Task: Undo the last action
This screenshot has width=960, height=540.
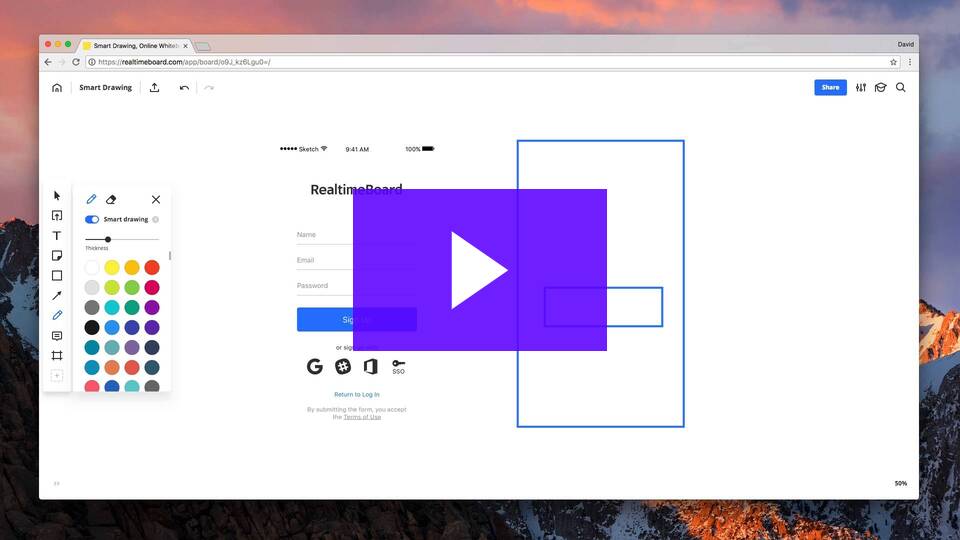Action: (184, 88)
